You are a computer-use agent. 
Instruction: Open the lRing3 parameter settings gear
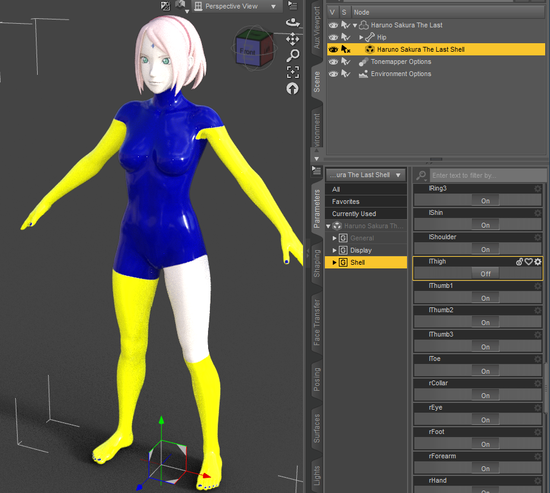click(538, 189)
